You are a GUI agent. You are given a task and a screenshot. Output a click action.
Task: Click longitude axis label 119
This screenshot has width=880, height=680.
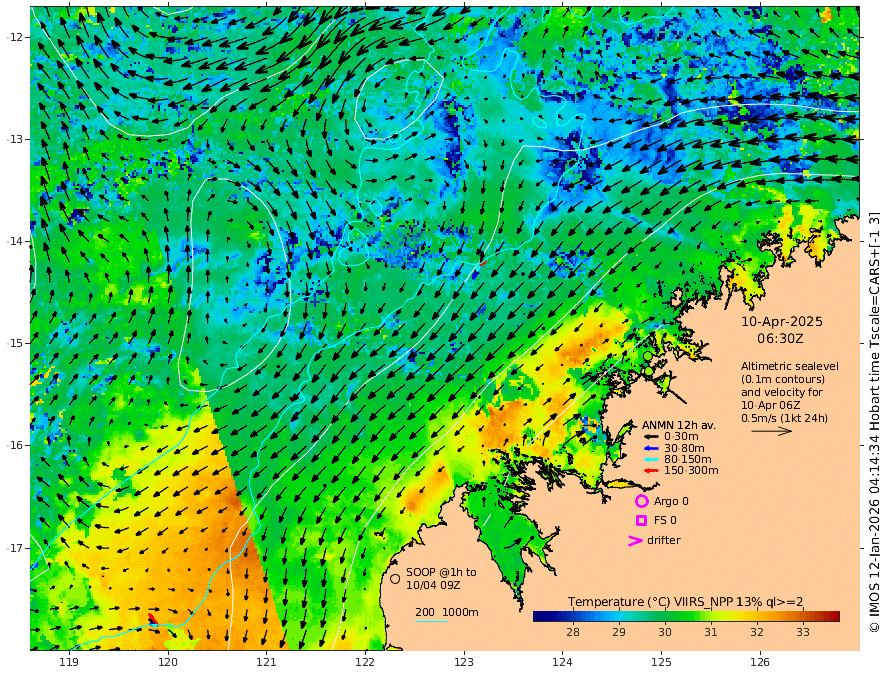pos(69,662)
